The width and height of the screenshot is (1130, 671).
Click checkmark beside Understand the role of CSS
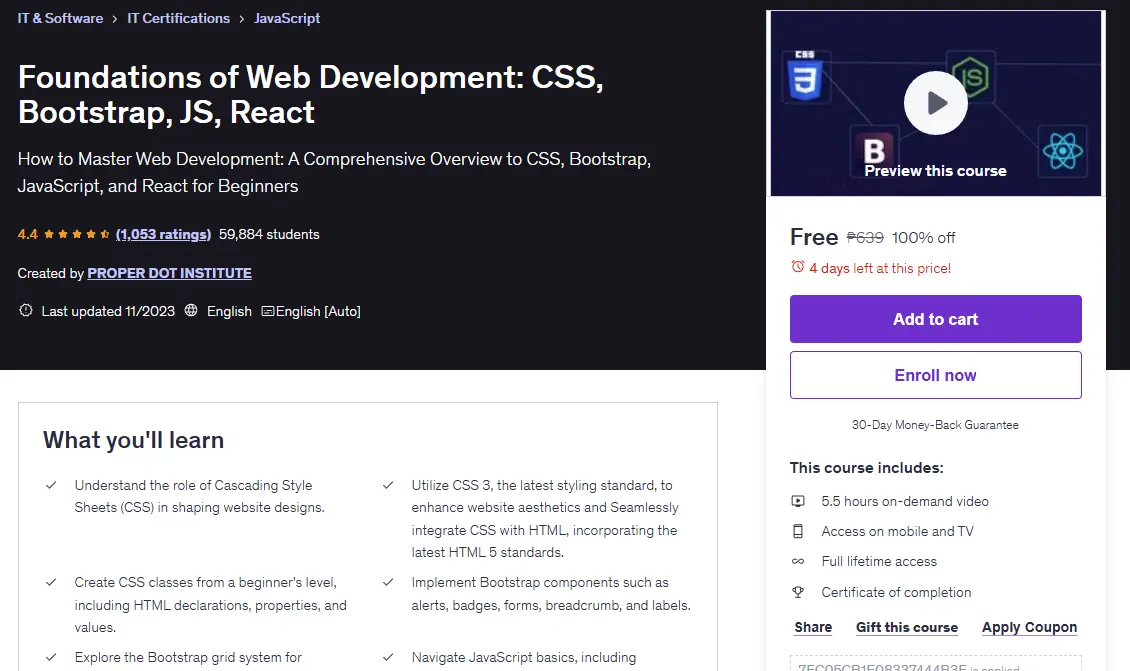pyautogui.click(x=51, y=485)
